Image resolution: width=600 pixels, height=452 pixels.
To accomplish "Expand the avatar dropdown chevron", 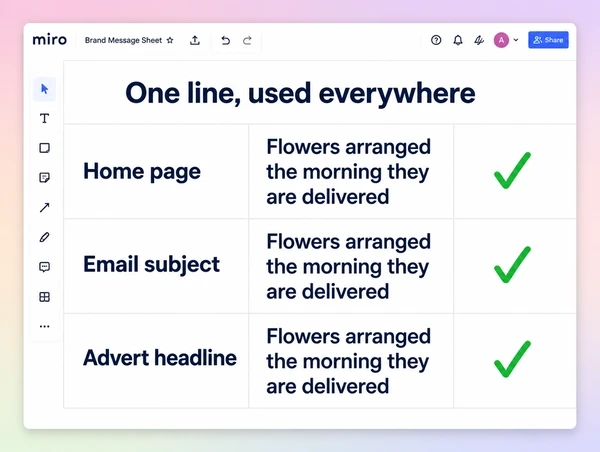I will click(x=516, y=40).
